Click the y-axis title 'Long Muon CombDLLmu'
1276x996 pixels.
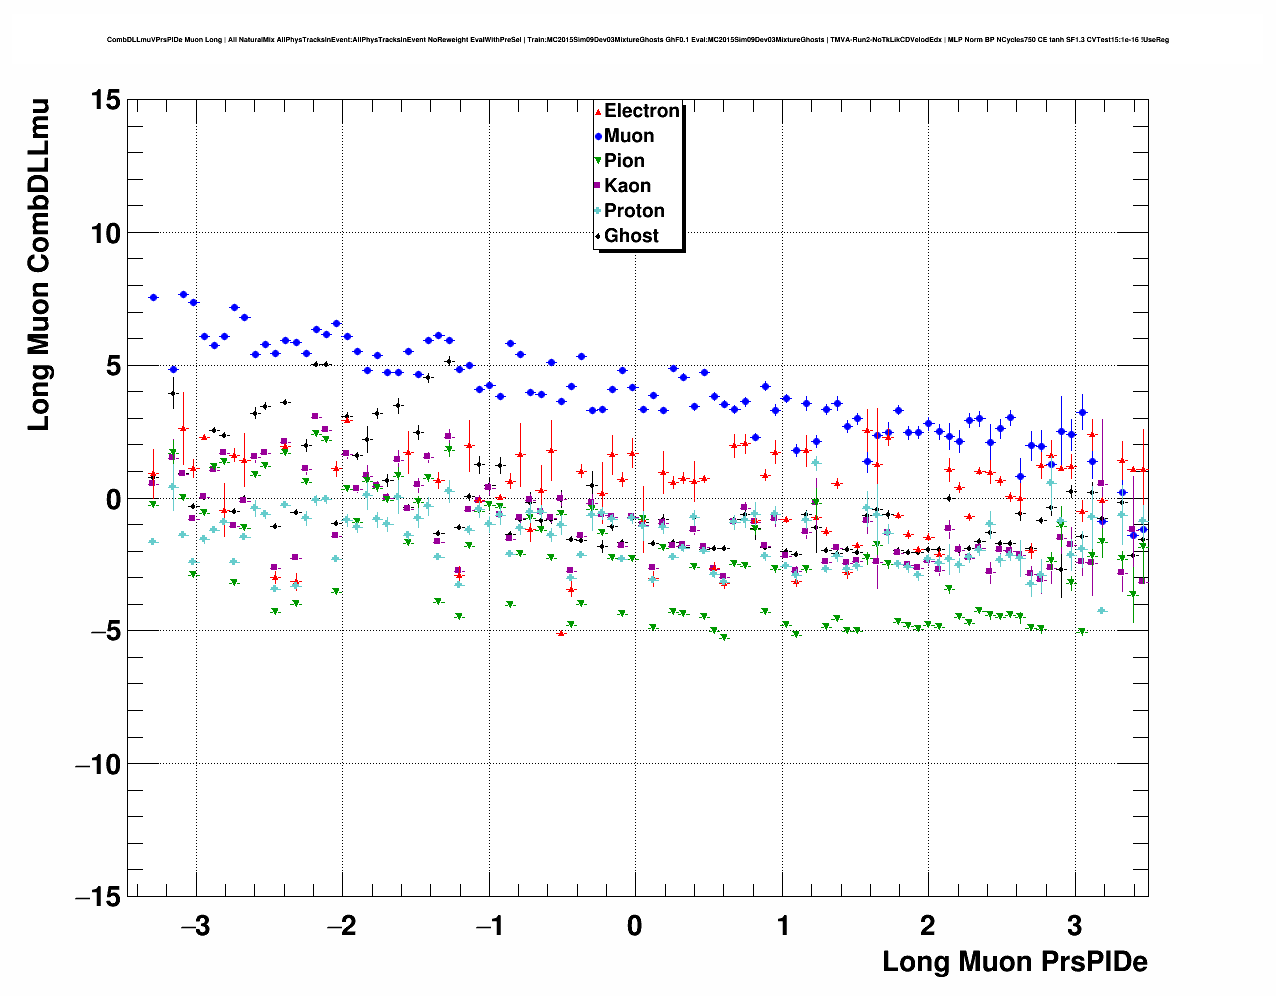click(x=38, y=265)
